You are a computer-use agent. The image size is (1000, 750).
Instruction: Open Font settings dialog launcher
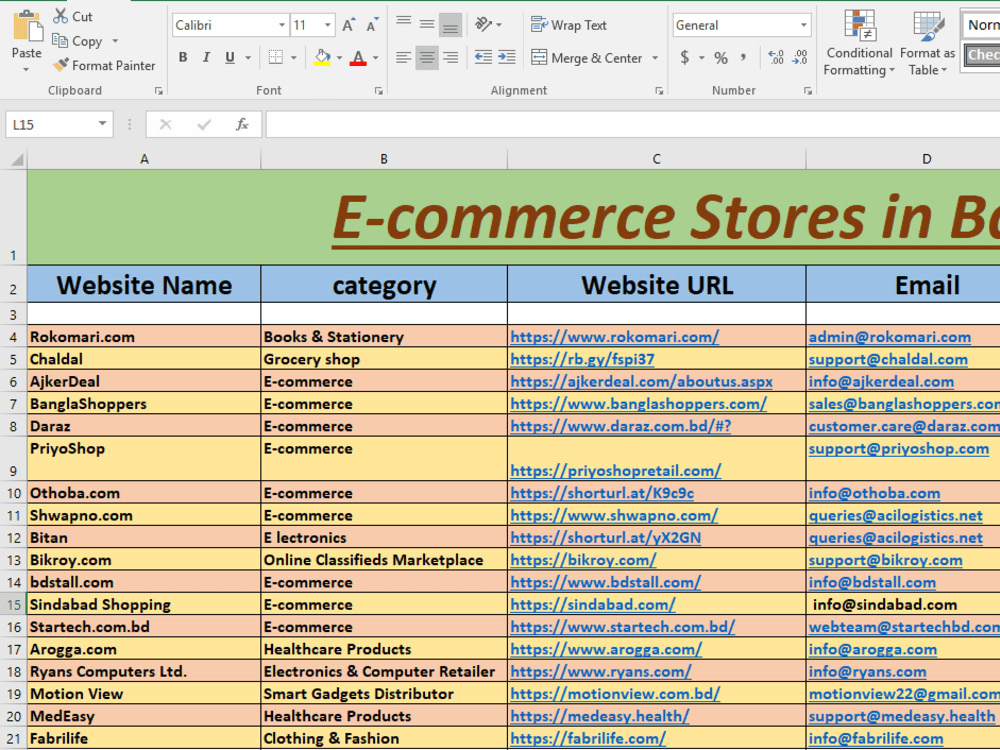[x=378, y=91]
